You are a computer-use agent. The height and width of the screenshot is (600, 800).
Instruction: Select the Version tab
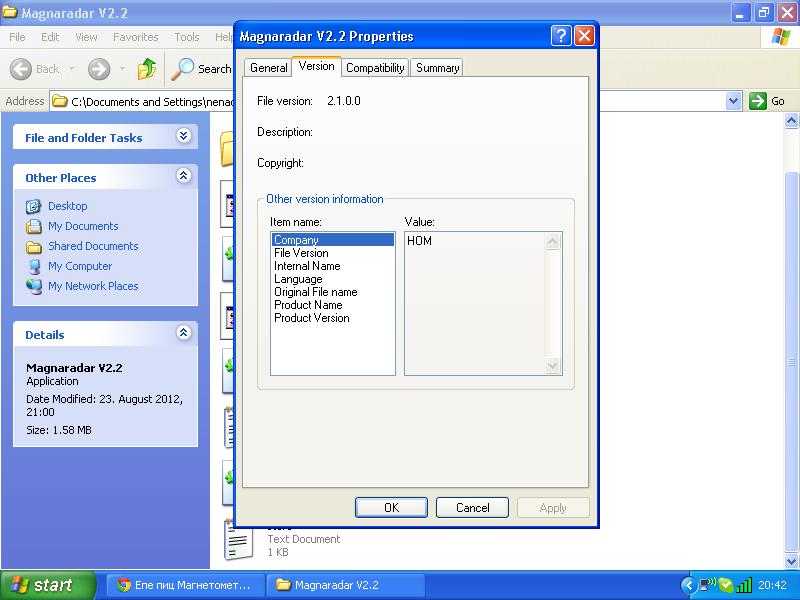pos(316,66)
